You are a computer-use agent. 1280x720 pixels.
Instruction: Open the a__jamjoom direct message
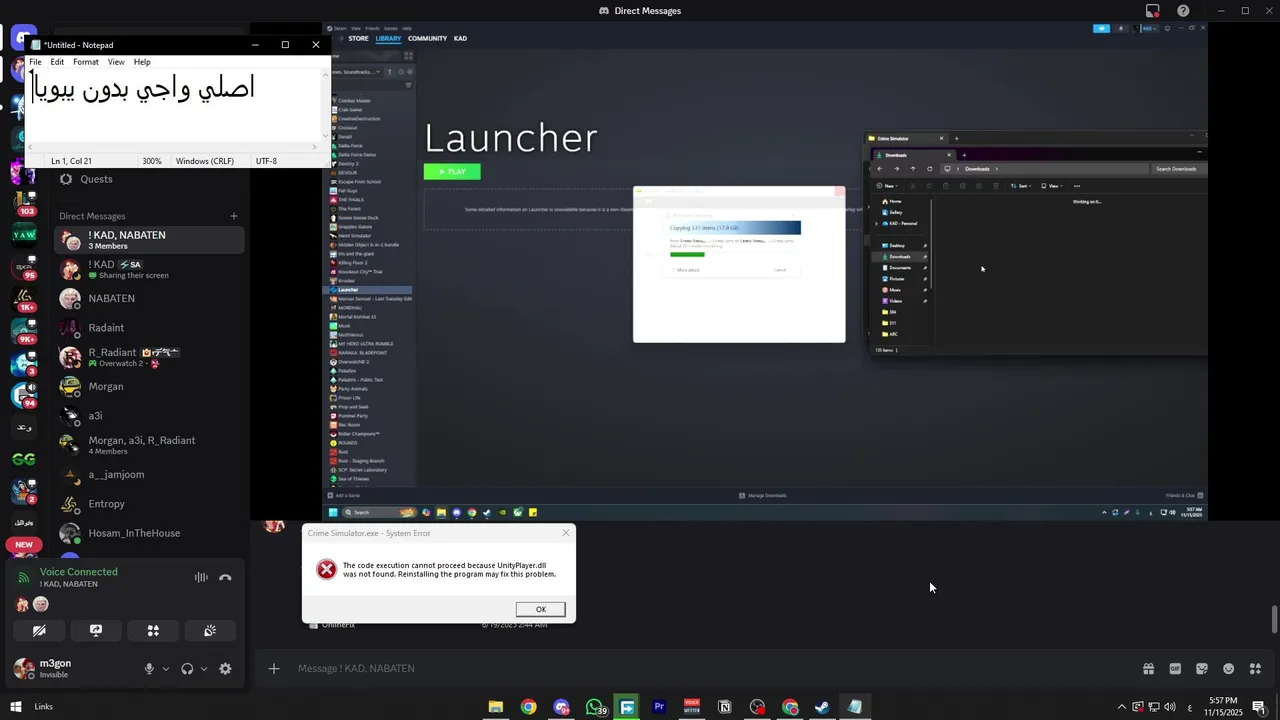click(149, 475)
